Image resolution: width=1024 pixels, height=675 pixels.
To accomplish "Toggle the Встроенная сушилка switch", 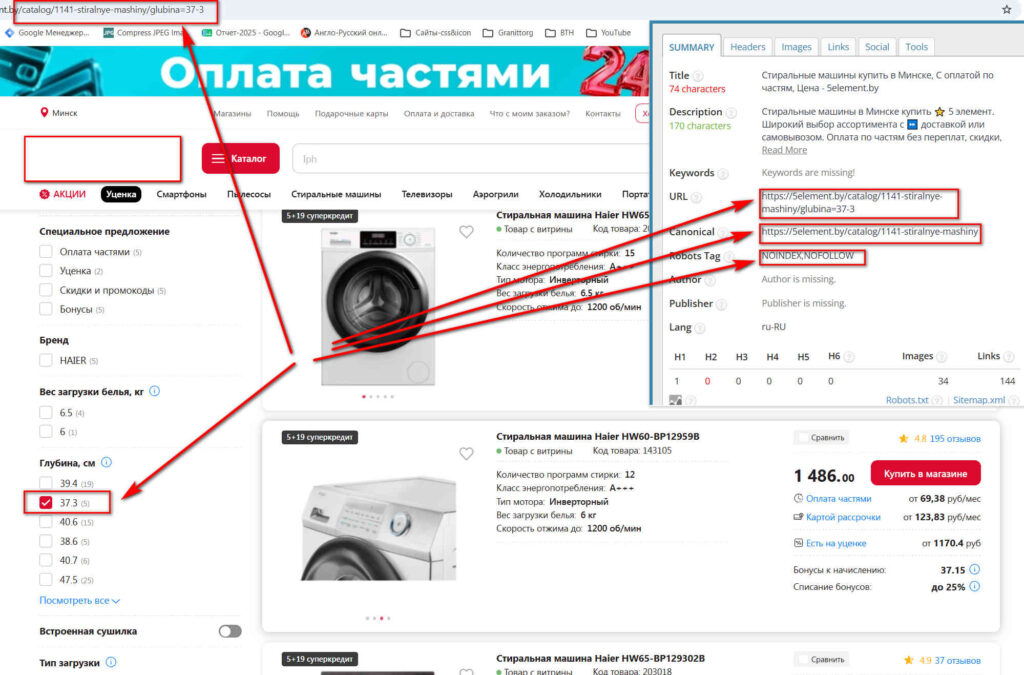I will pos(230,631).
